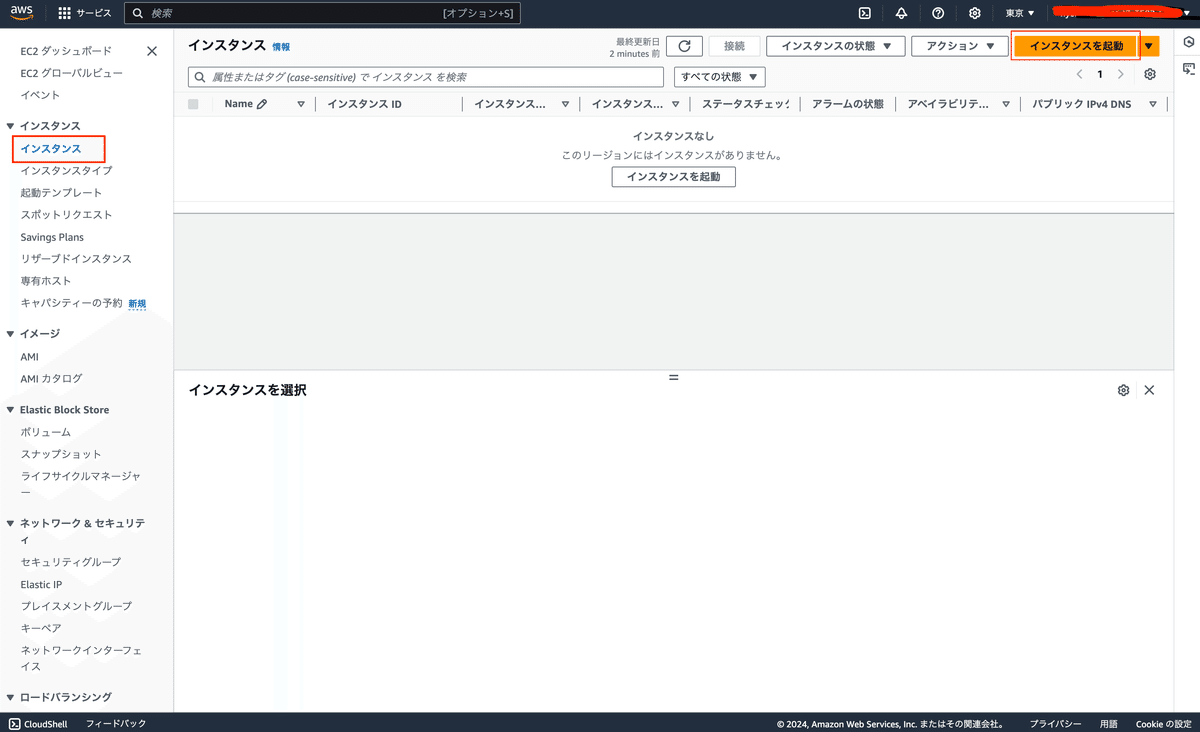Open details panel preferences gear
The height and width of the screenshot is (732, 1200).
1123,390
